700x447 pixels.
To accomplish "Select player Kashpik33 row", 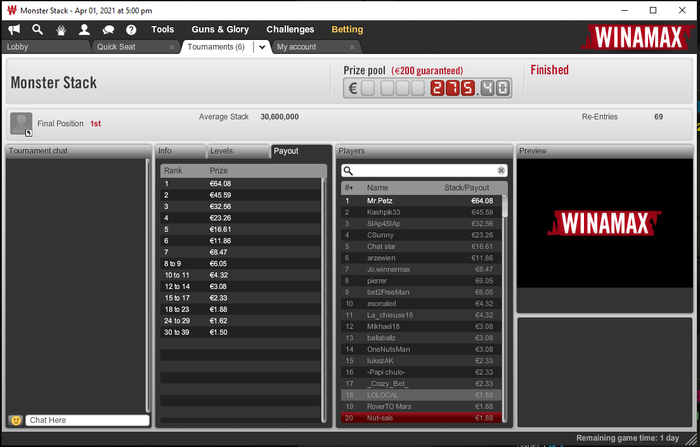I will [x=421, y=212].
